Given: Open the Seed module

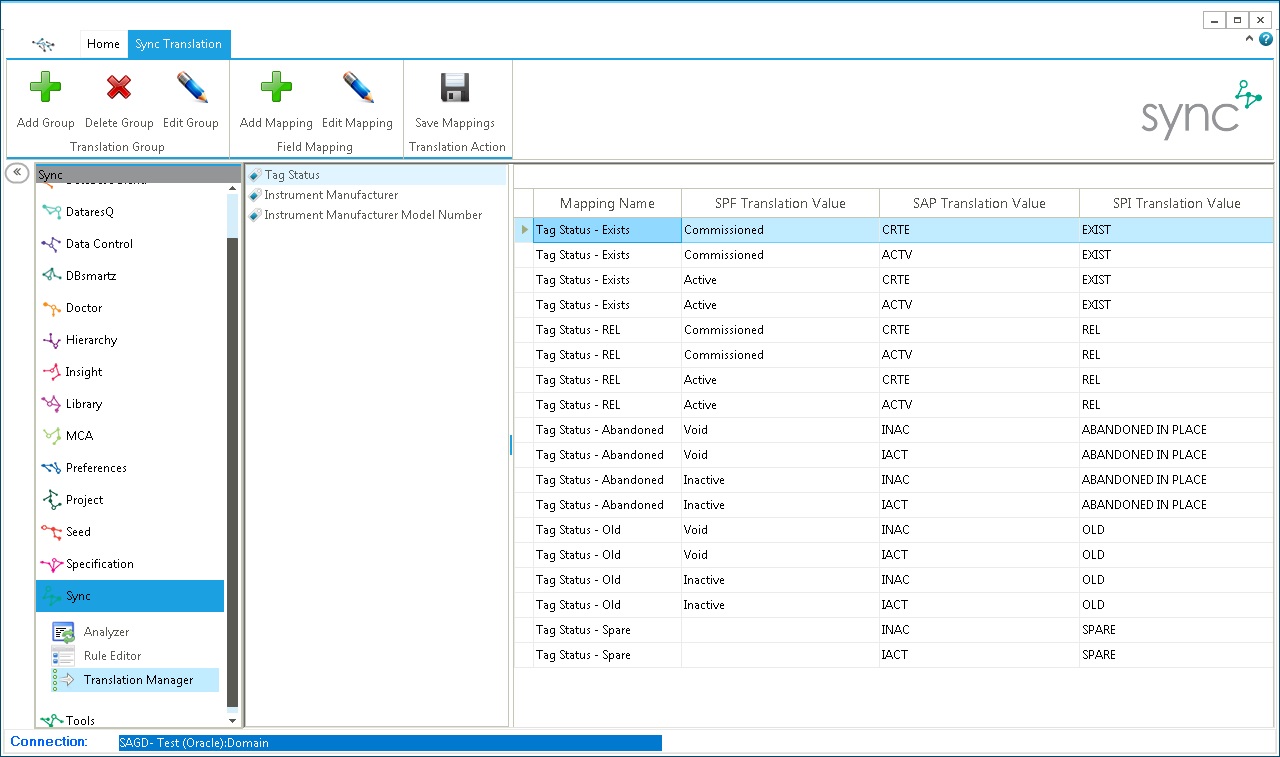Looking at the screenshot, I should 130,532.
